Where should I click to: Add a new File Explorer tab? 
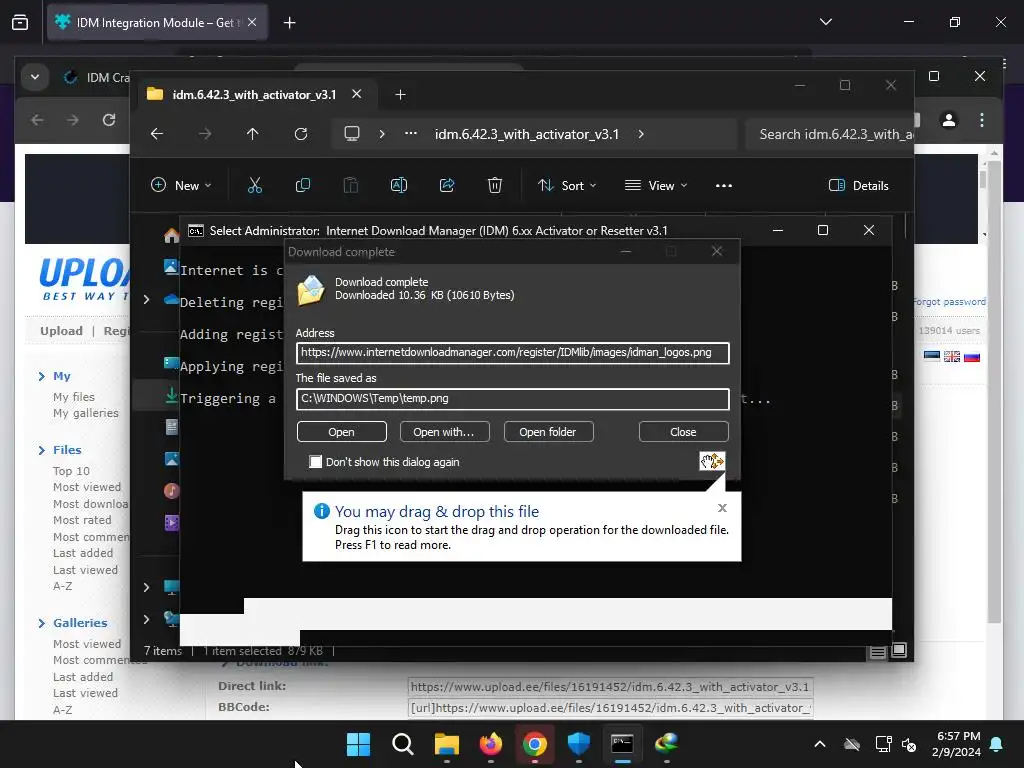[x=400, y=95]
